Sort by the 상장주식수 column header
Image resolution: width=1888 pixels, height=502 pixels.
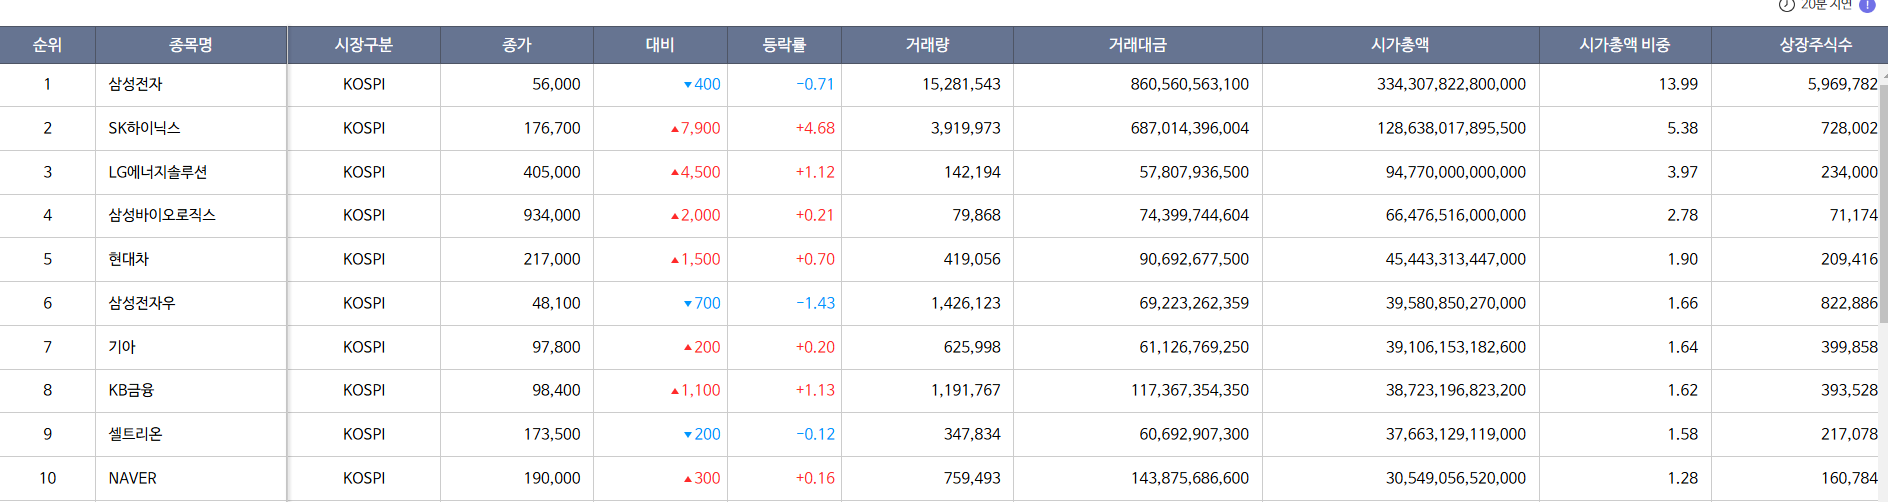1816,45
